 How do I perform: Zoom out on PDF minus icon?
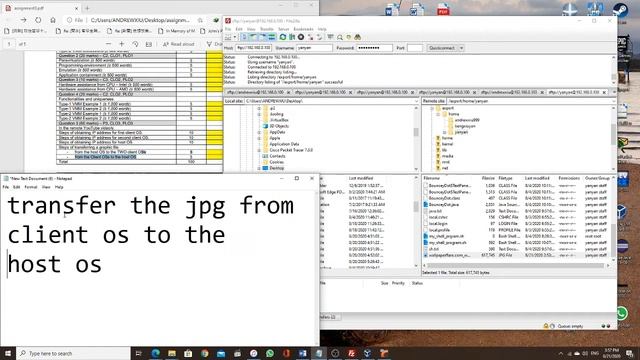[108, 44]
